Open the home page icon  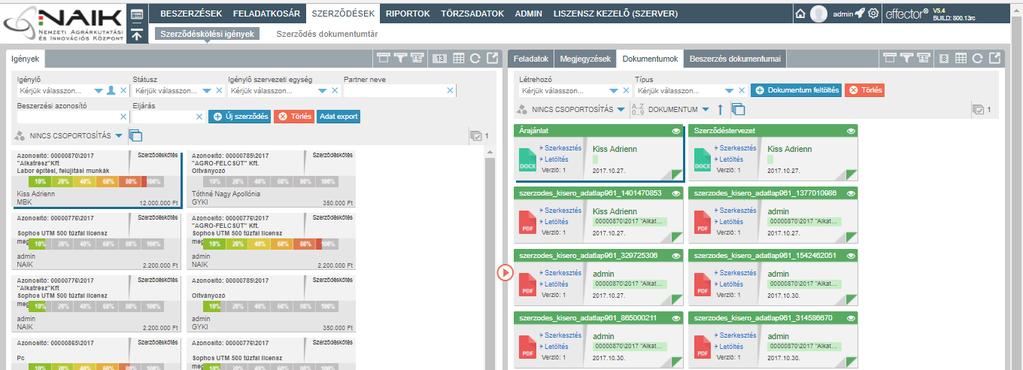[x=801, y=14]
